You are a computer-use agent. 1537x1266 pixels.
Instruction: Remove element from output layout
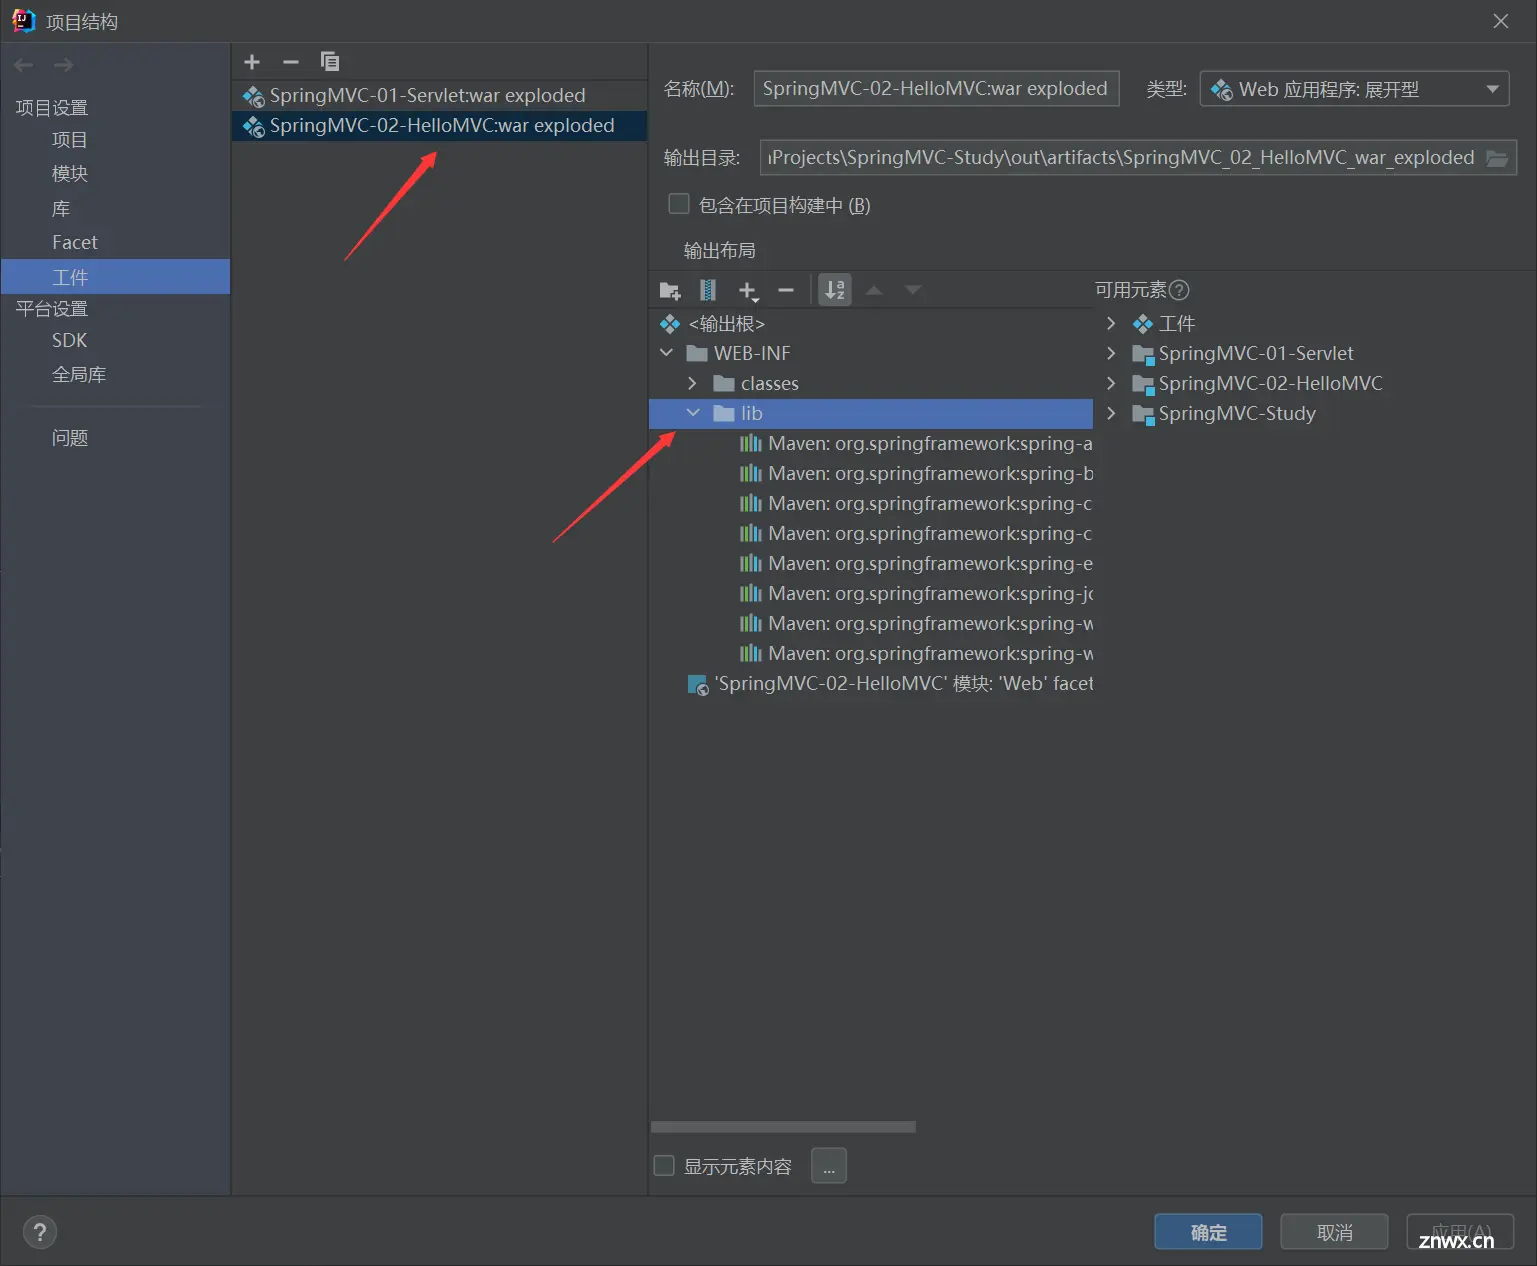click(x=786, y=291)
